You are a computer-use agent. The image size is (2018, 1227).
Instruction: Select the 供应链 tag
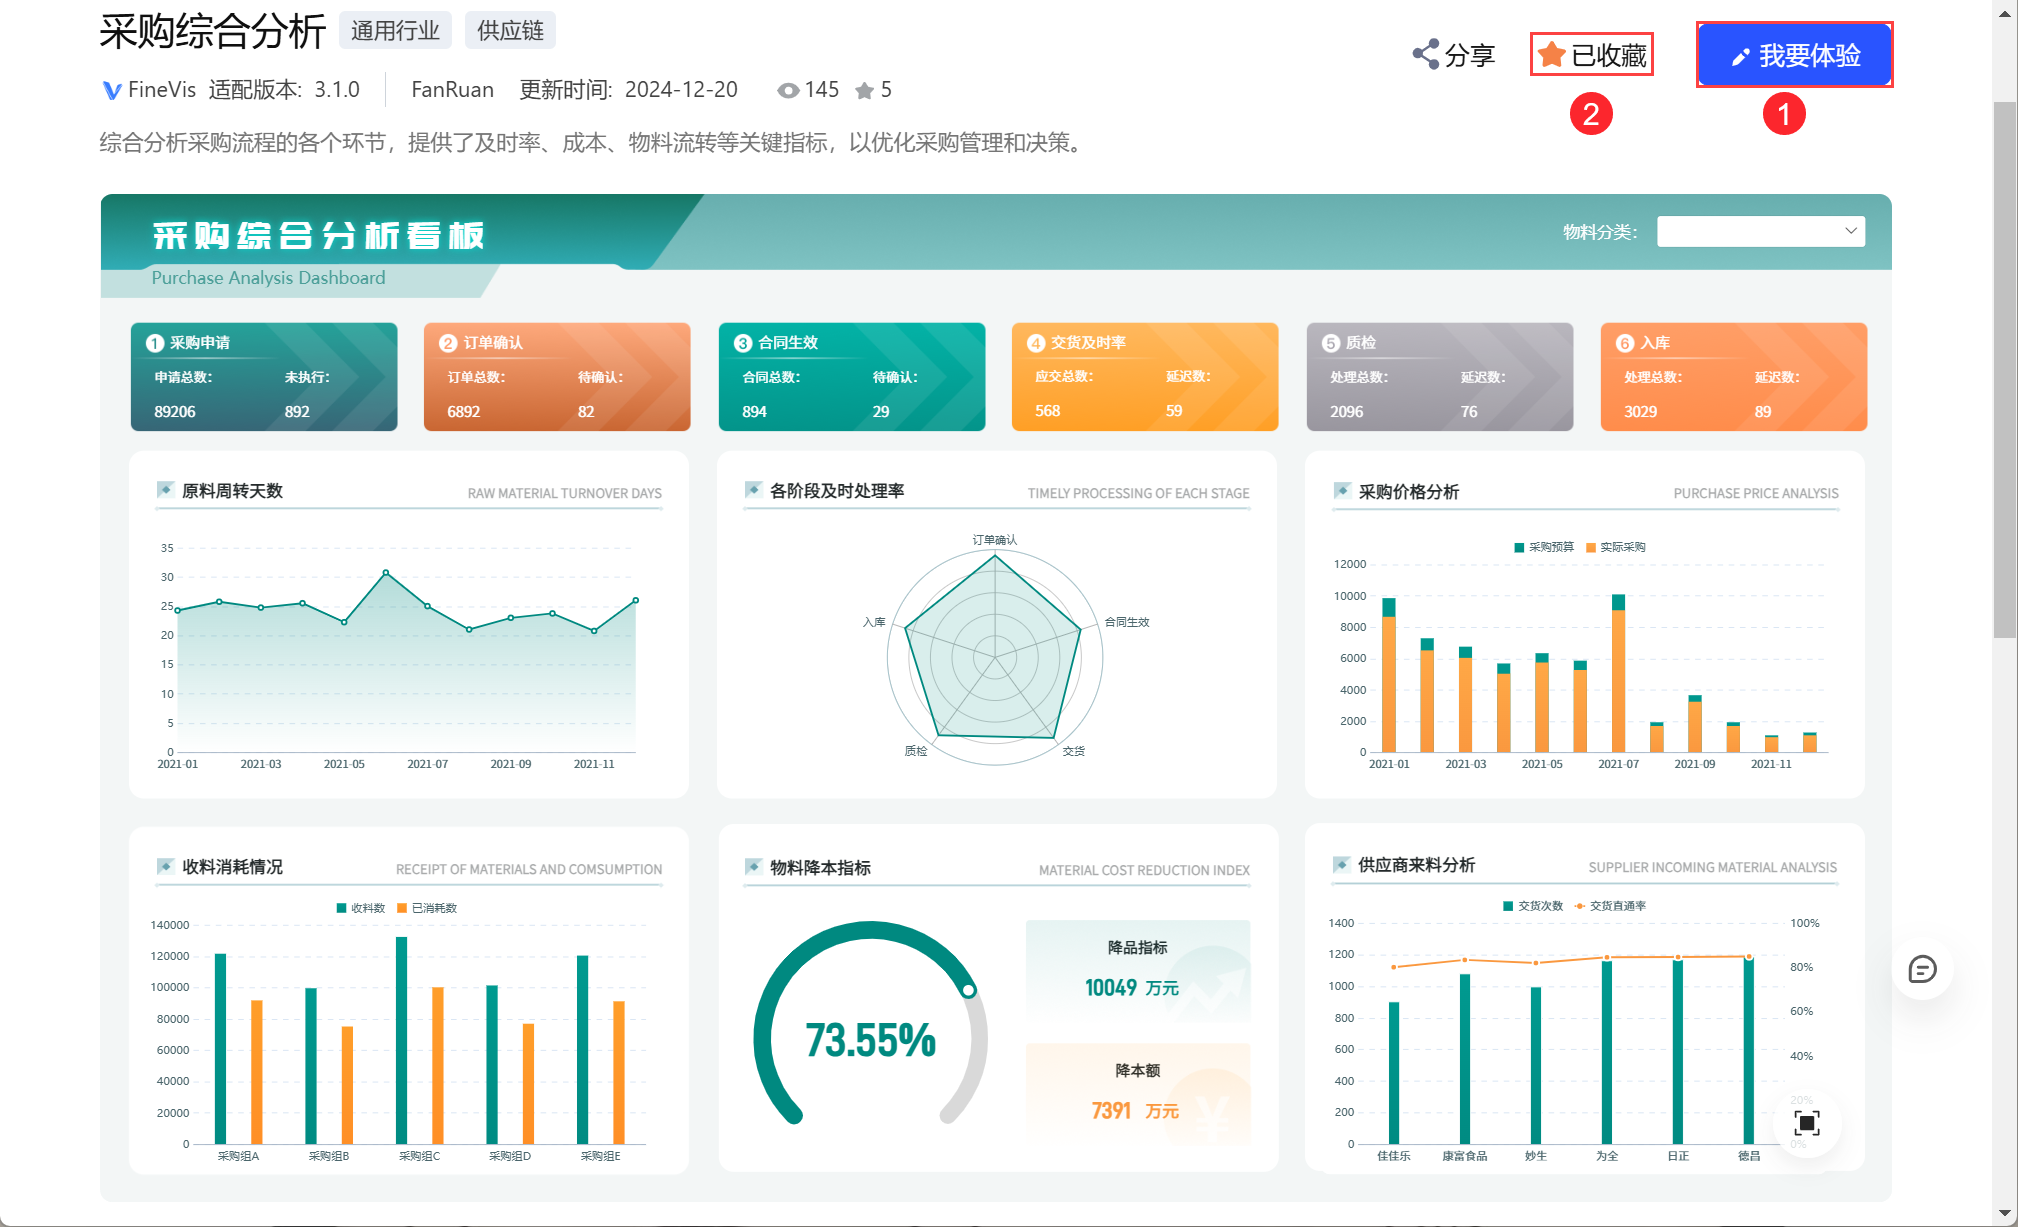tap(510, 31)
